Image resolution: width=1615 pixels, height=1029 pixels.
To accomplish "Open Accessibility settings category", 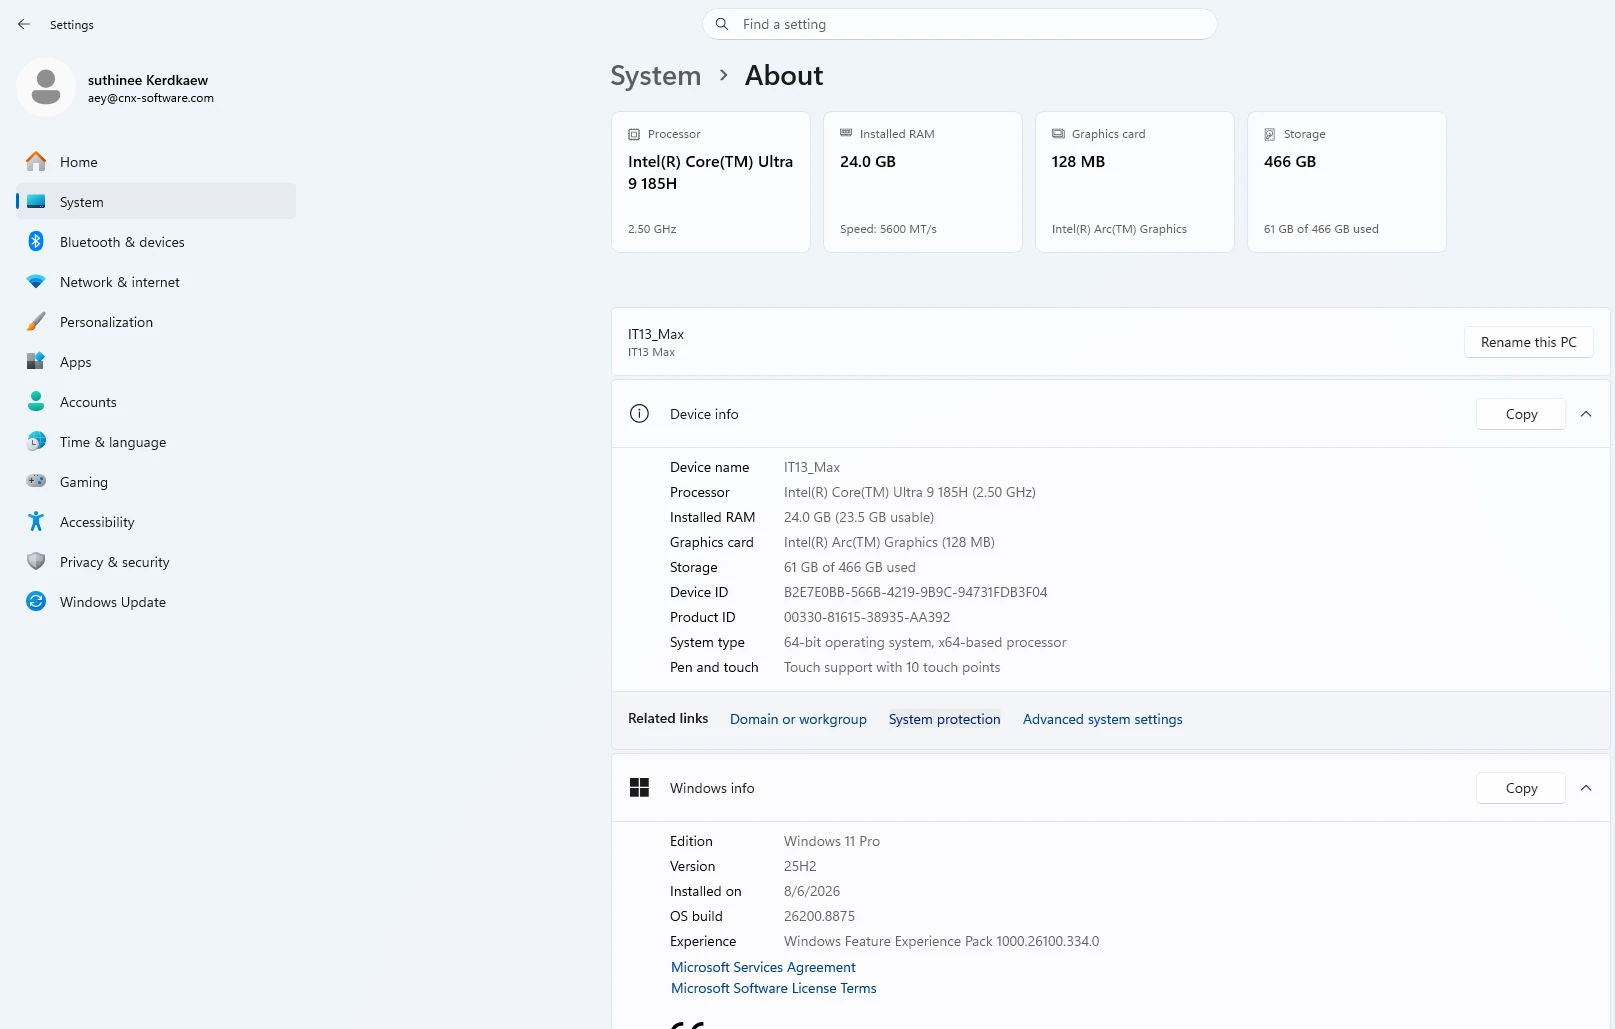I will click(156, 522).
